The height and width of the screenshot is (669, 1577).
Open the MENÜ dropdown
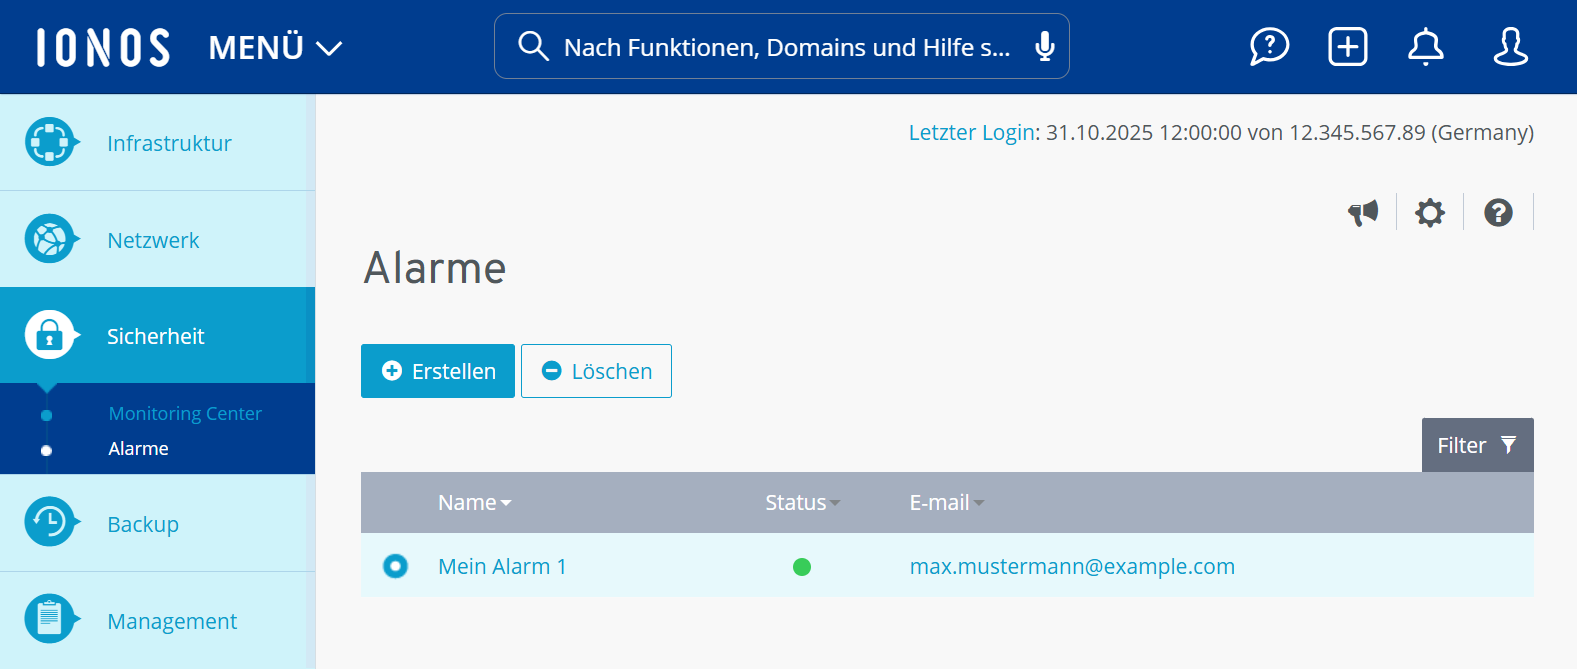275,47
